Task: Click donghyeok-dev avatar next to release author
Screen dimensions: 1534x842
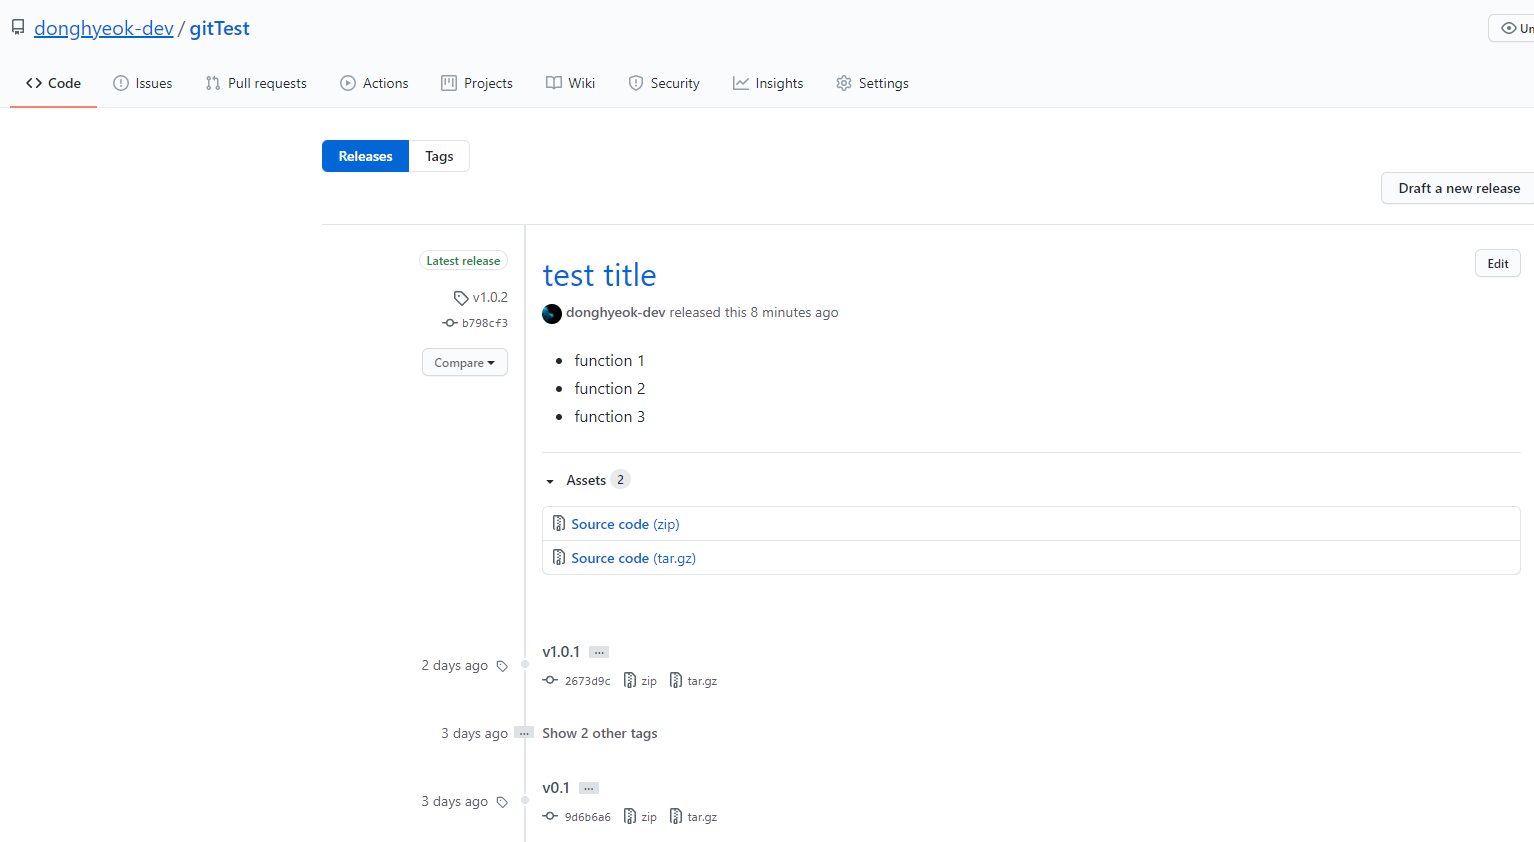Action: click(552, 313)
